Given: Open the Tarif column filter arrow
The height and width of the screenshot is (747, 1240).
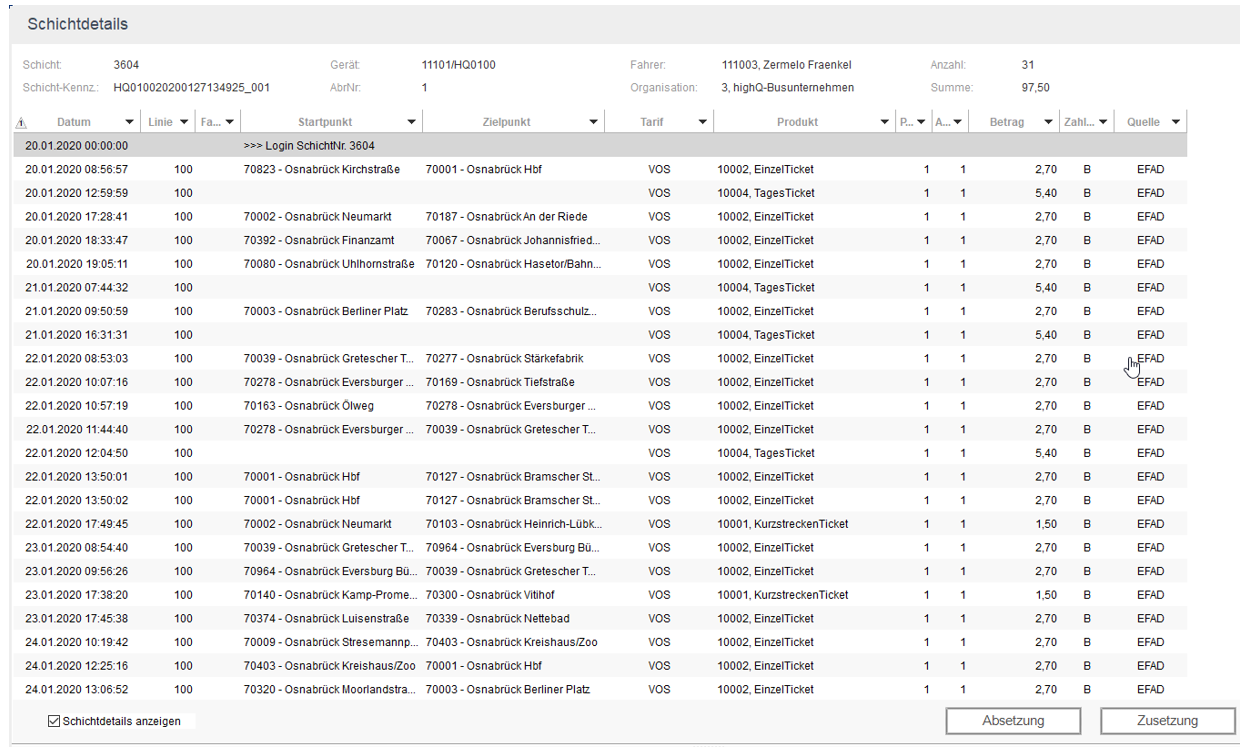Looking at the screenshot, I should (703, 122).
